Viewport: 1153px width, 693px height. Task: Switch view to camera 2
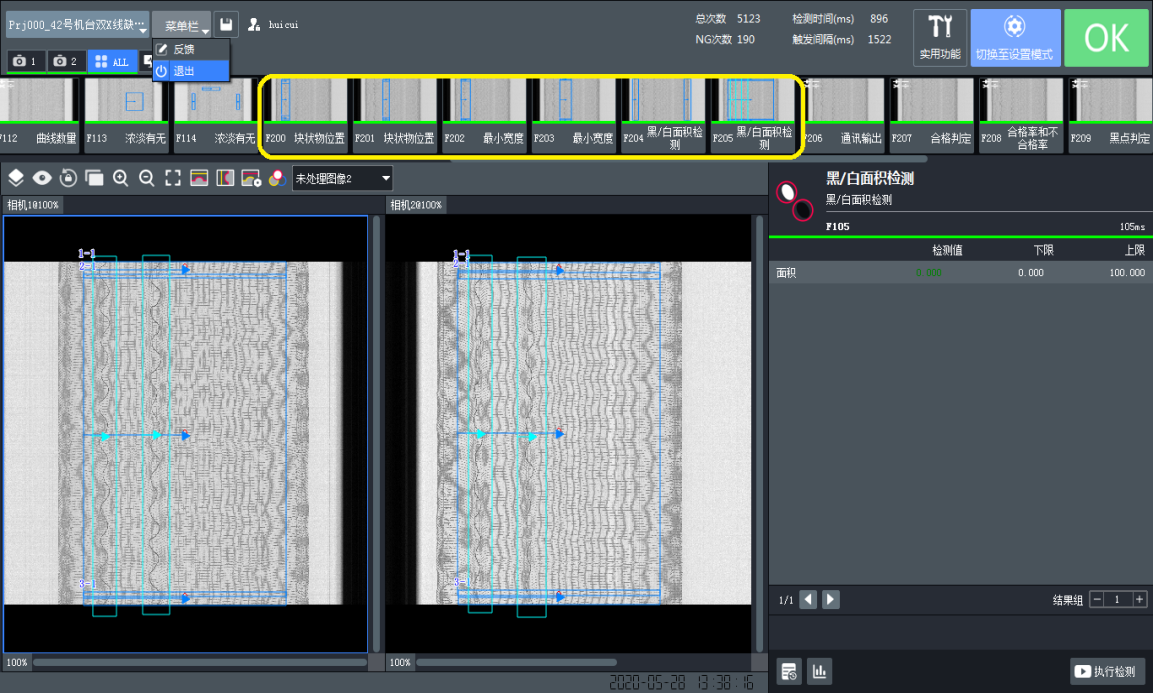coord(66,62)
